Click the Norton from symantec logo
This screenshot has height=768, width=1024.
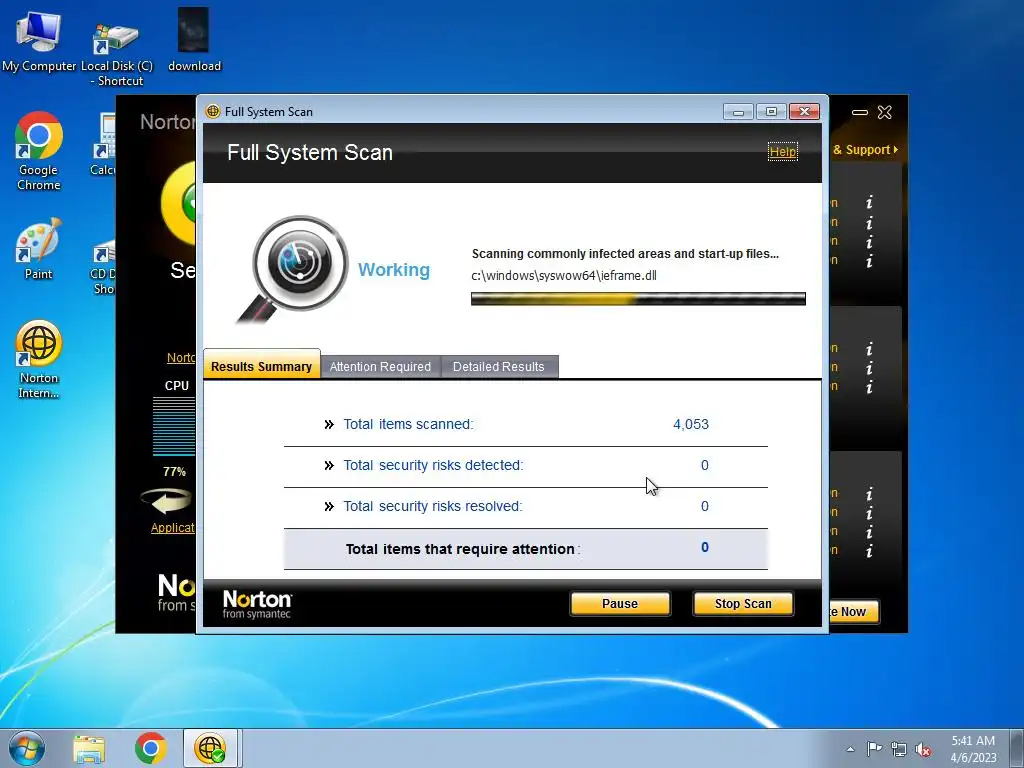pyautogui.click(x=257, y=604)
